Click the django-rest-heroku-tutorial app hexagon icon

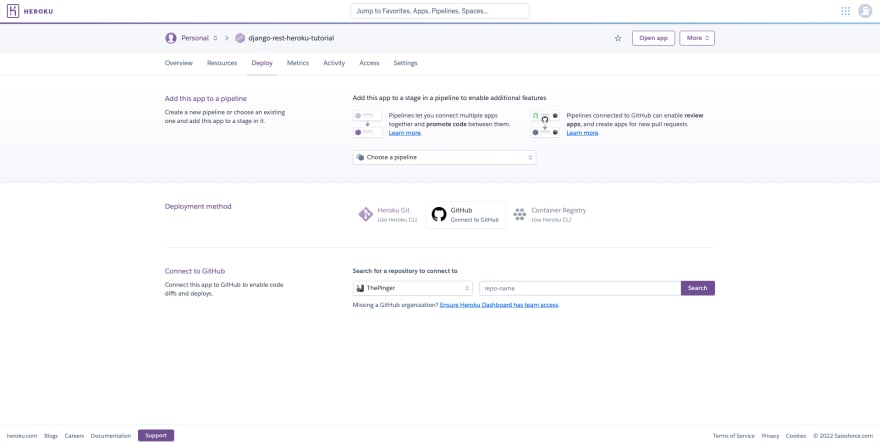point(240,38)
